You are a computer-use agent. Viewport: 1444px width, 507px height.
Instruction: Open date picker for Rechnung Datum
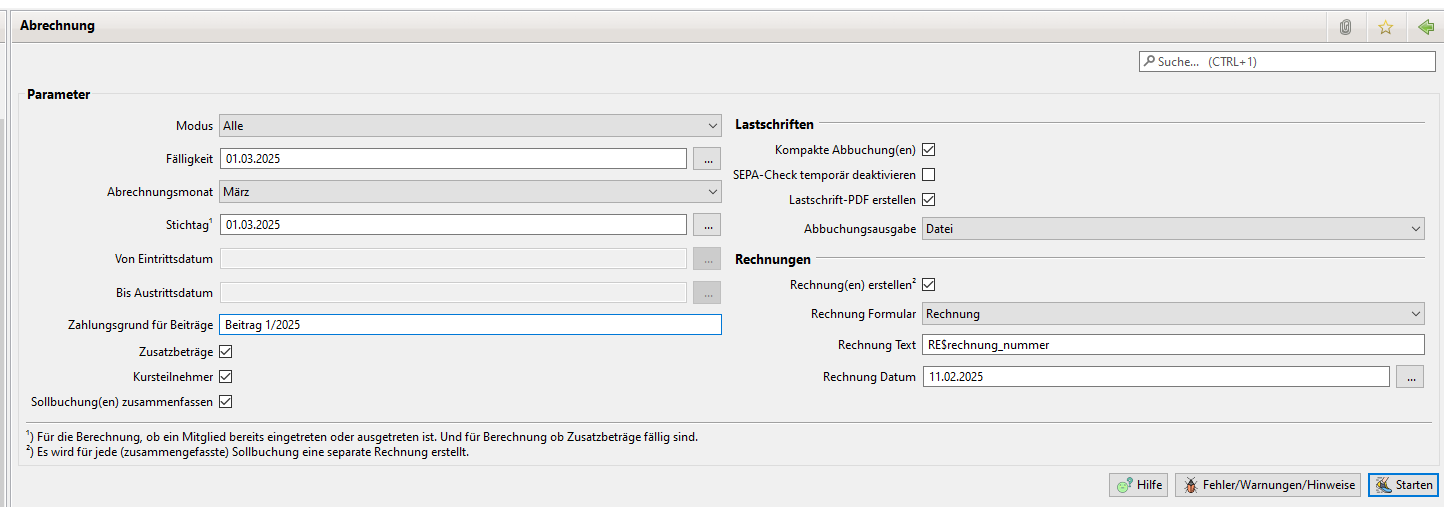(1410, 377)
